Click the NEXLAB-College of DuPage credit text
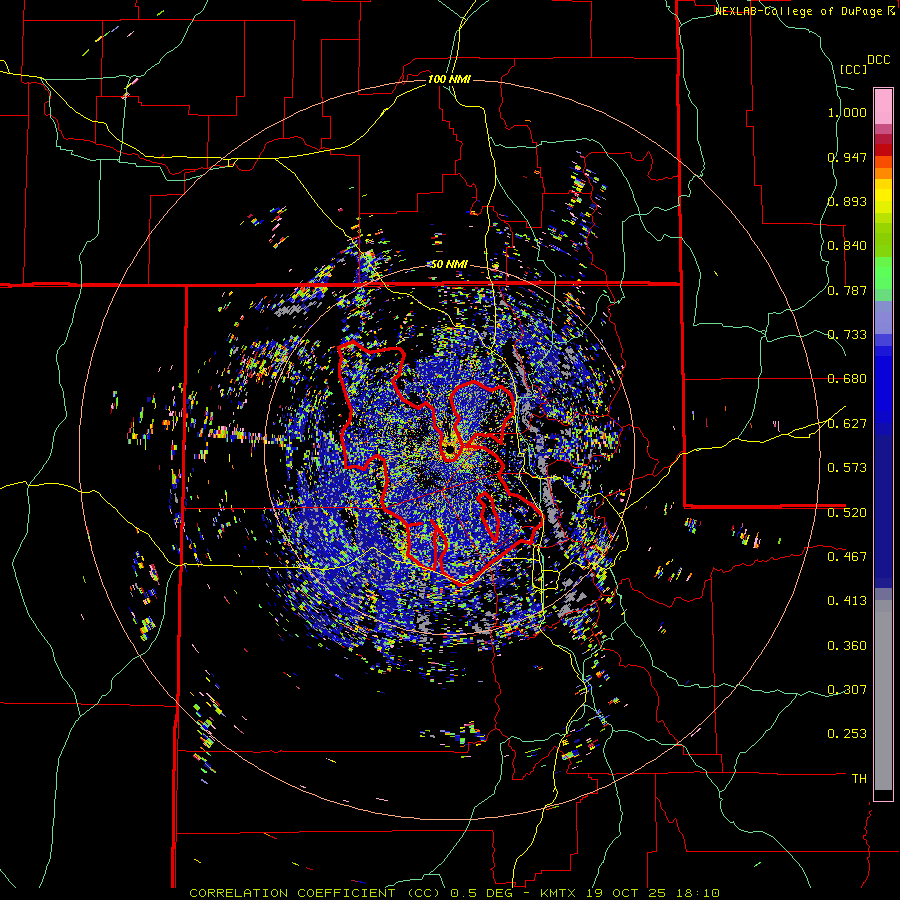Image resolution: width=900 pixels, height=900 pixels. 798,11
